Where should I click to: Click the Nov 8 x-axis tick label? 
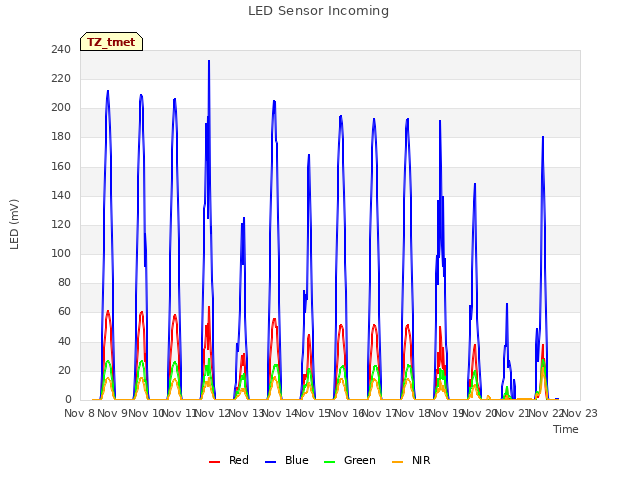(80, 413)
